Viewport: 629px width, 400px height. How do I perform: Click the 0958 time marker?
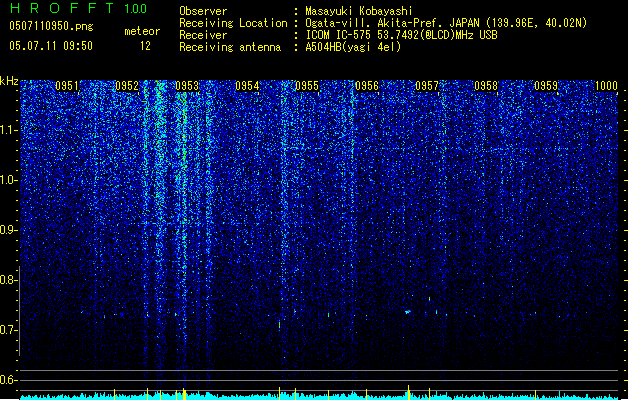(486, 85)
